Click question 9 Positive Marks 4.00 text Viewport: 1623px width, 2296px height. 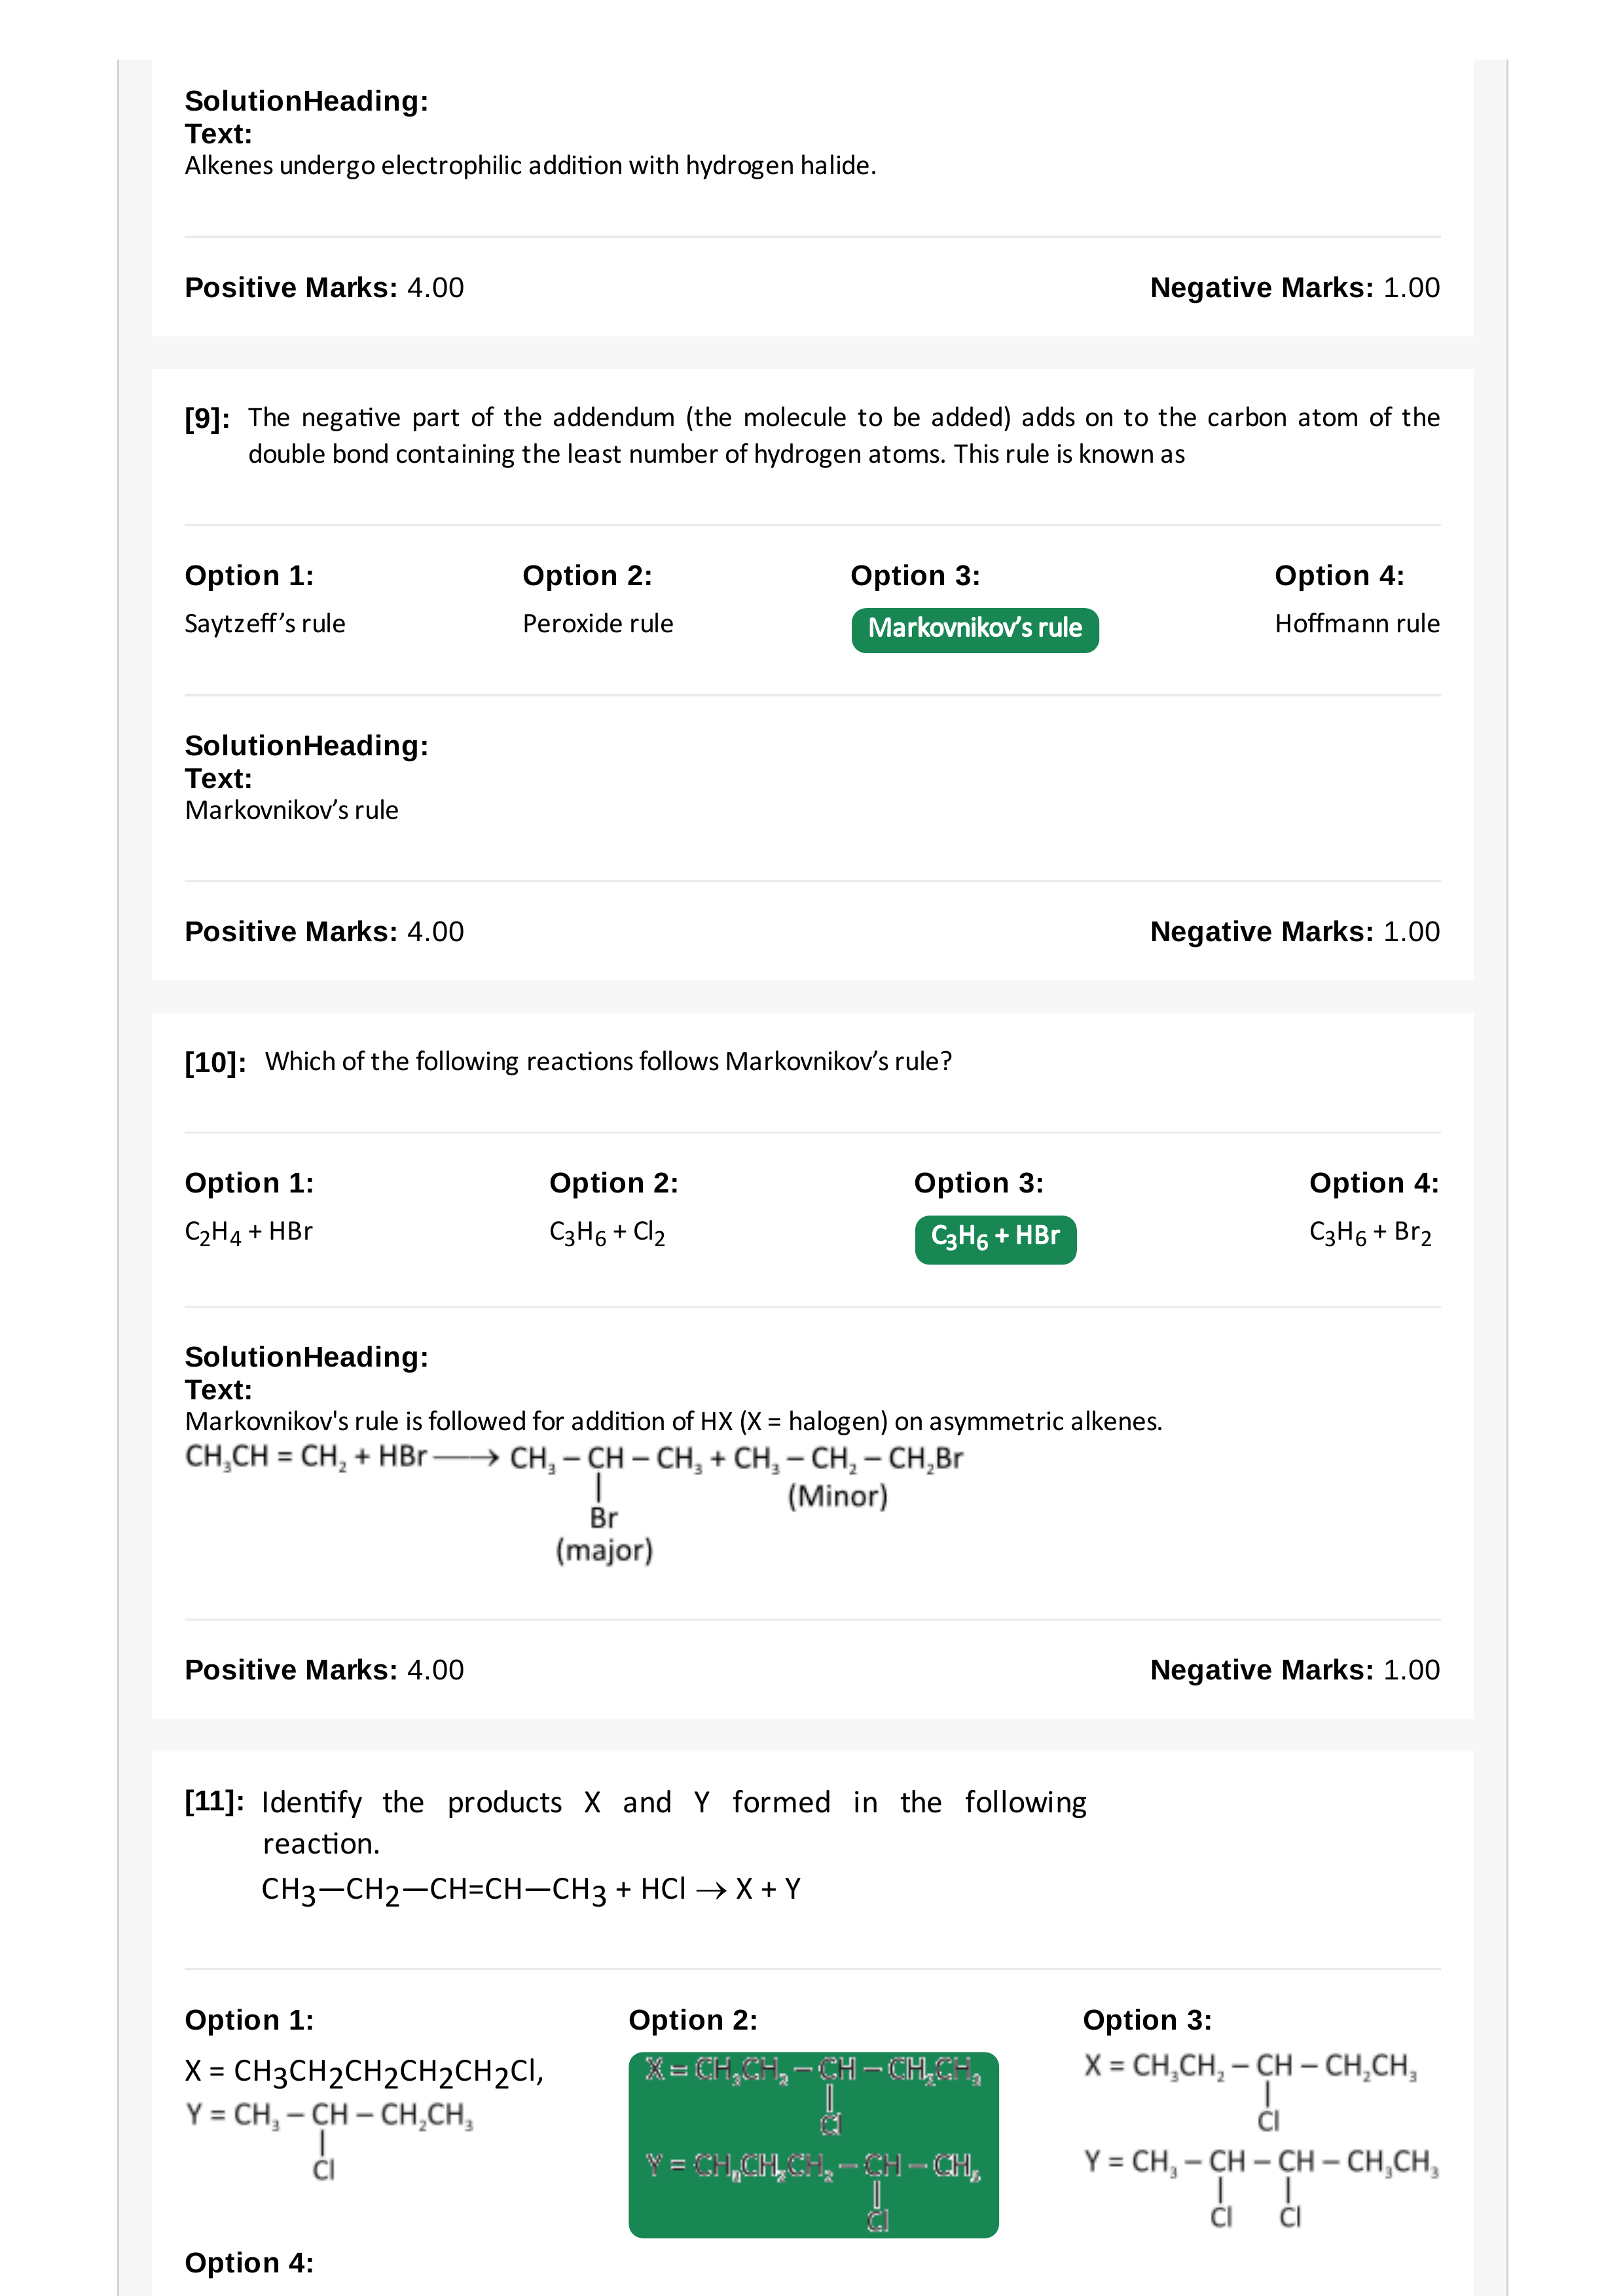[x=324, y=932]
